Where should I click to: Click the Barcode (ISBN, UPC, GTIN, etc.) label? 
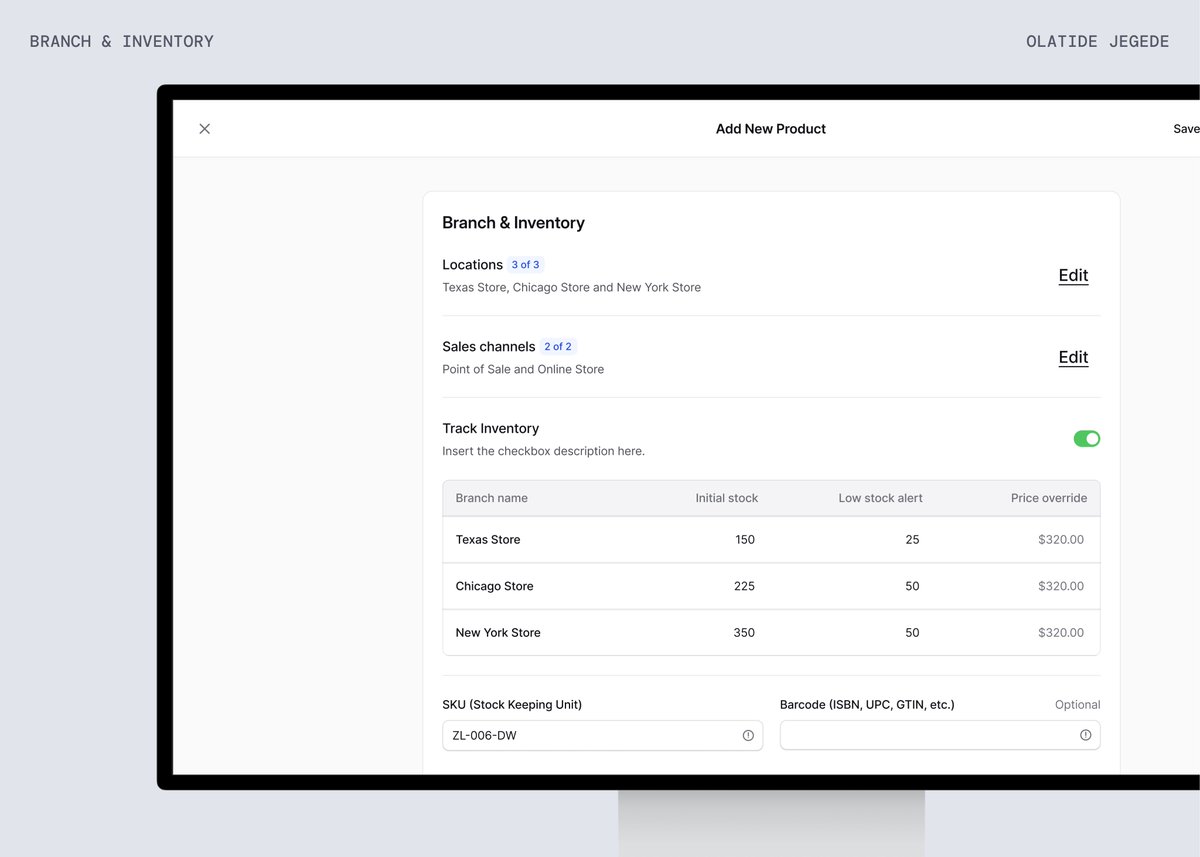tap(867, 705)
